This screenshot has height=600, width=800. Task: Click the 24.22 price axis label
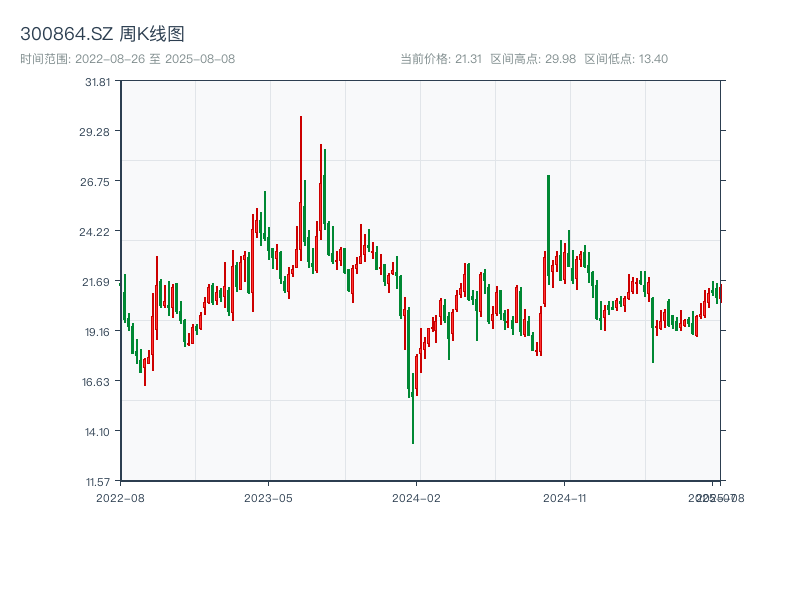tap(96, 232)
